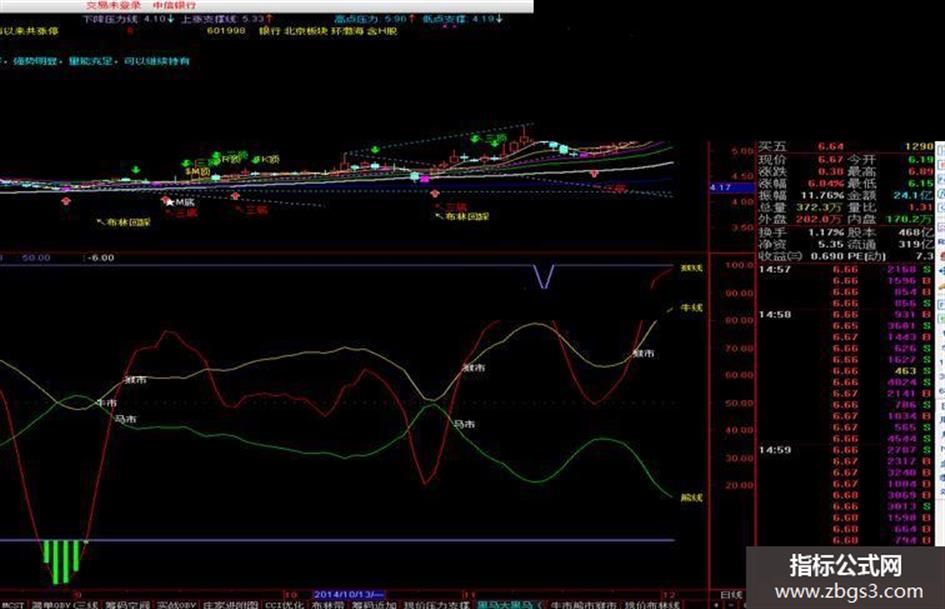Select the 实战OBV indicator tab
945x609 pixels.
tap(177, 604)
